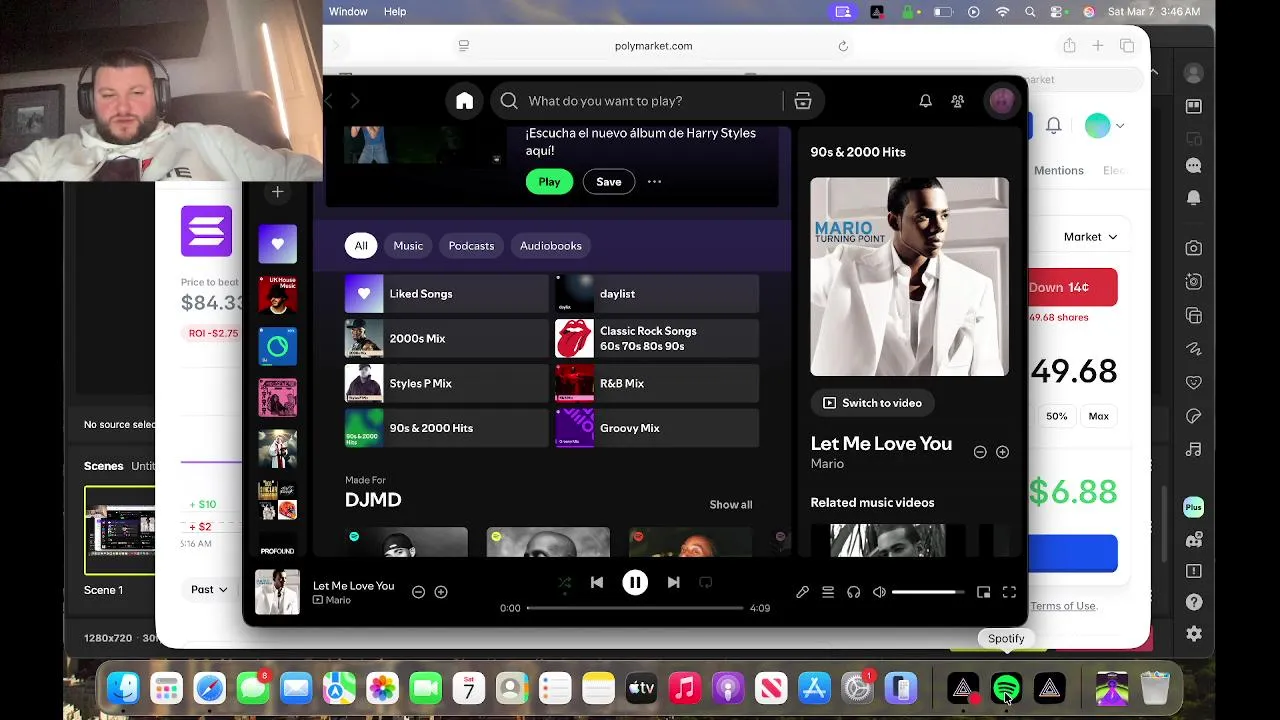
Task: Open Safari share icon
Action: click(1069, 46)
